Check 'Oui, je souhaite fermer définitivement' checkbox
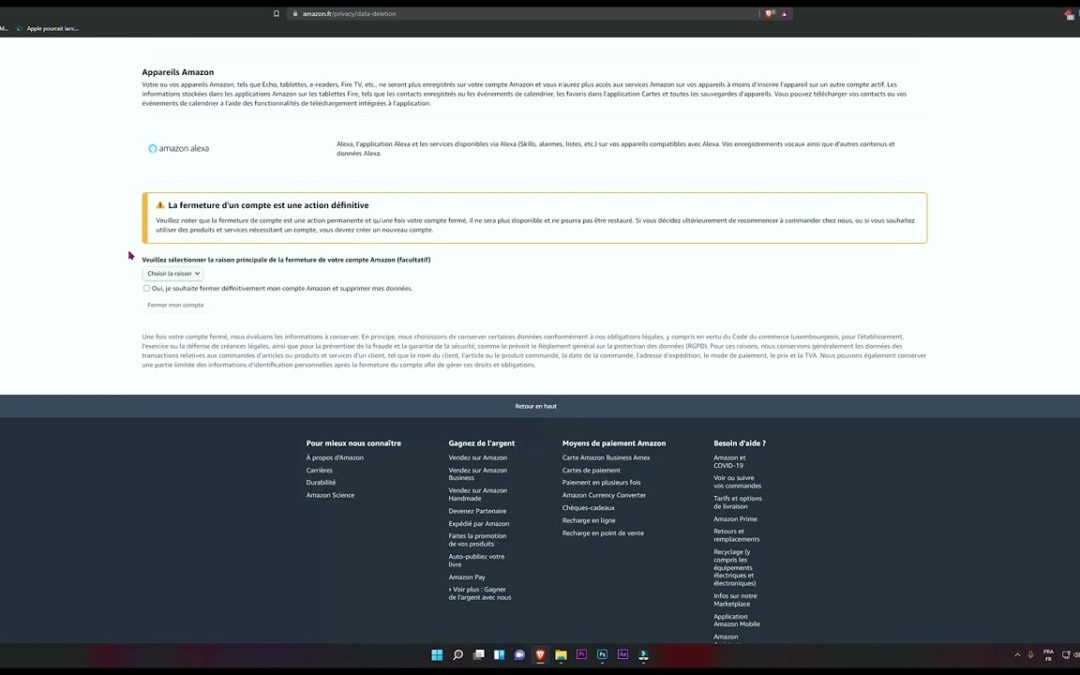1080x675 pixels. click(146, 289)
